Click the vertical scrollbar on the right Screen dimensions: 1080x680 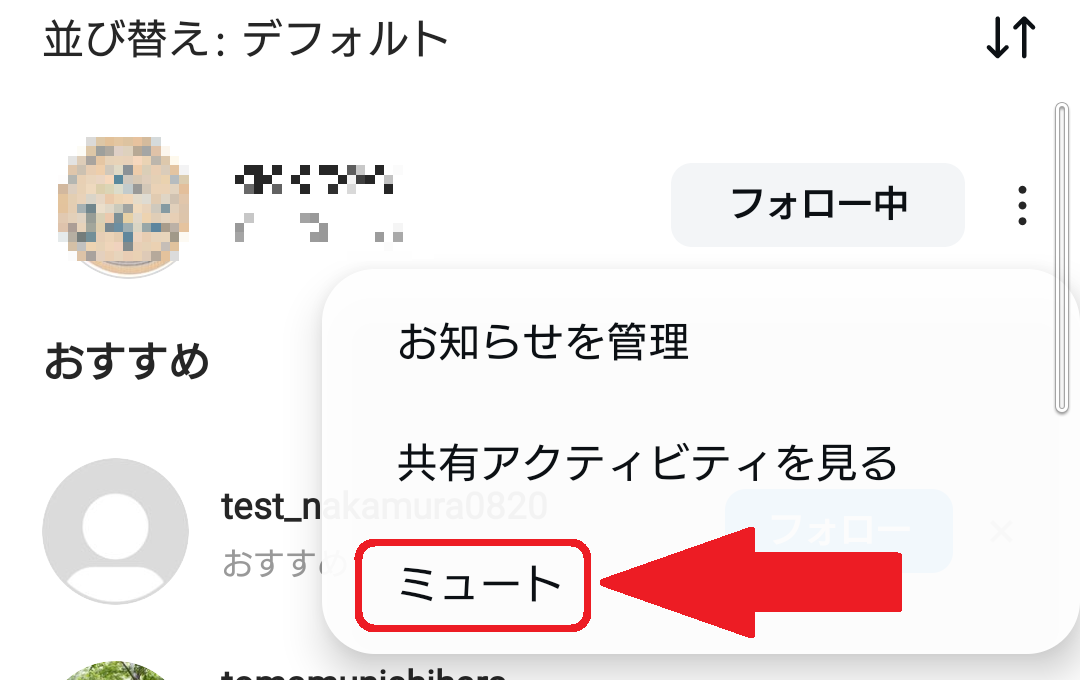(x=1061, y=258)
